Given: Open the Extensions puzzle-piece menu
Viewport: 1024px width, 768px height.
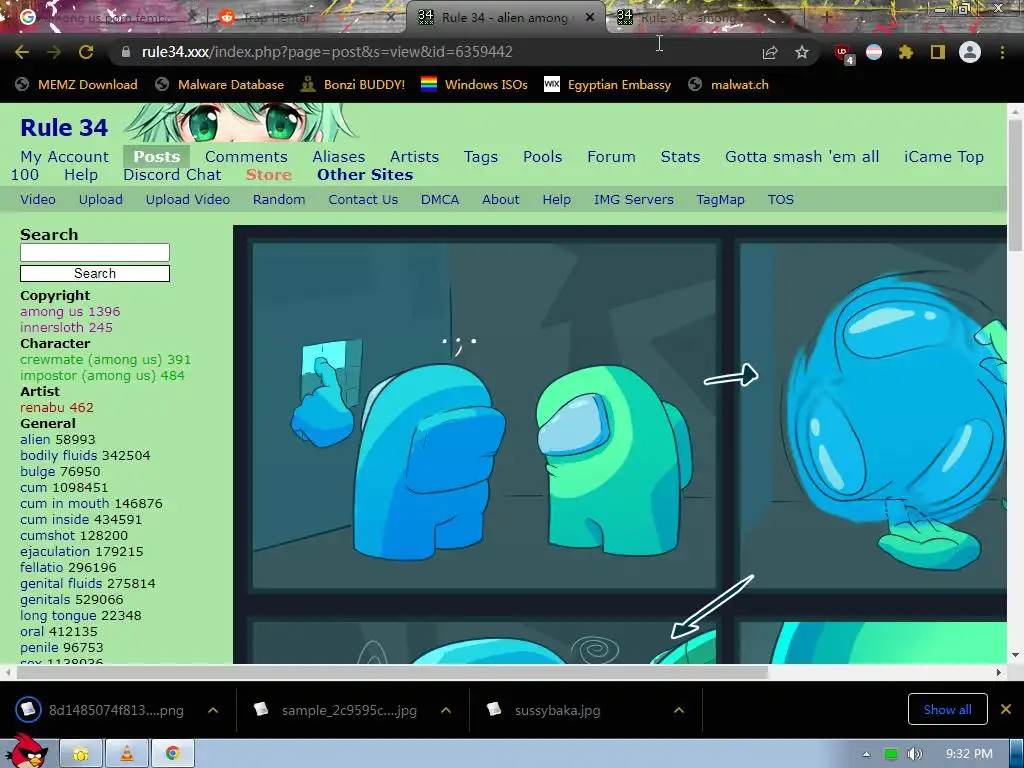Looking at the screenshot, I should [x=905, y=52].
